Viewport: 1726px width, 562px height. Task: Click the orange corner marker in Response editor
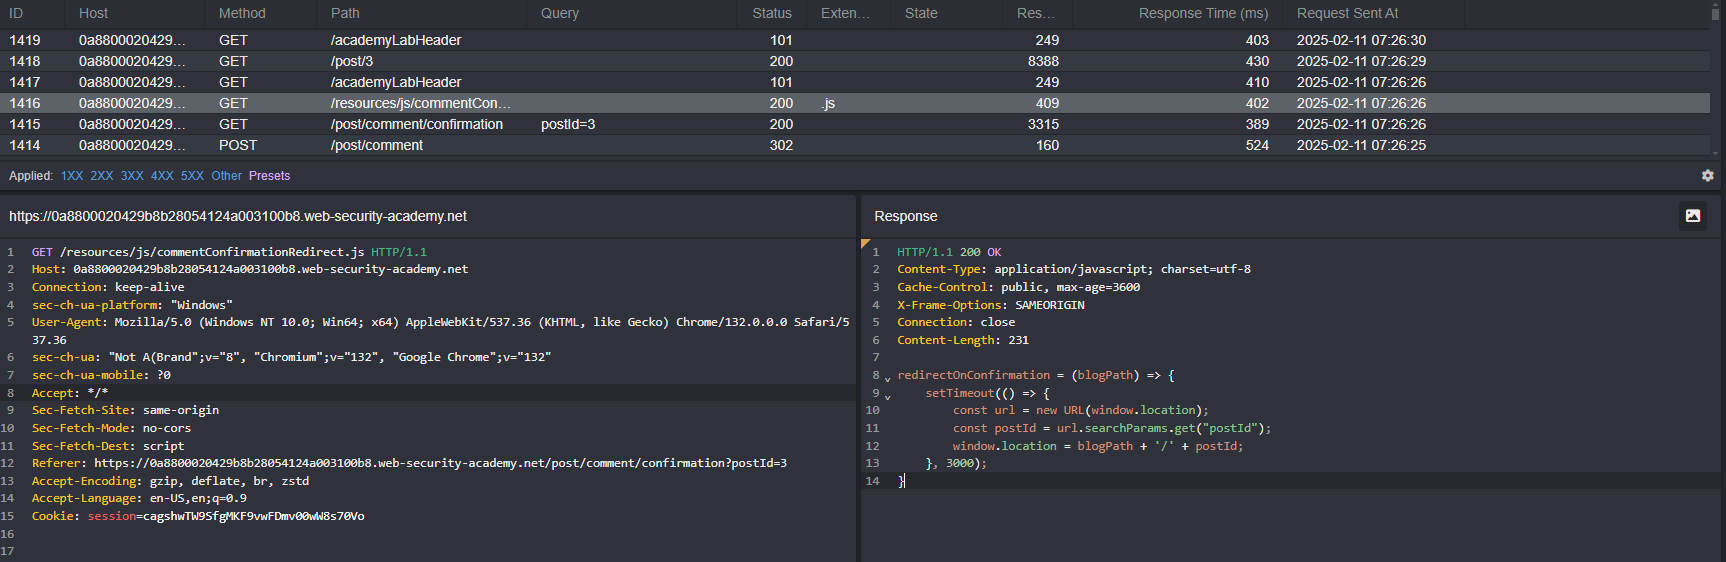[x=866, y=243]
